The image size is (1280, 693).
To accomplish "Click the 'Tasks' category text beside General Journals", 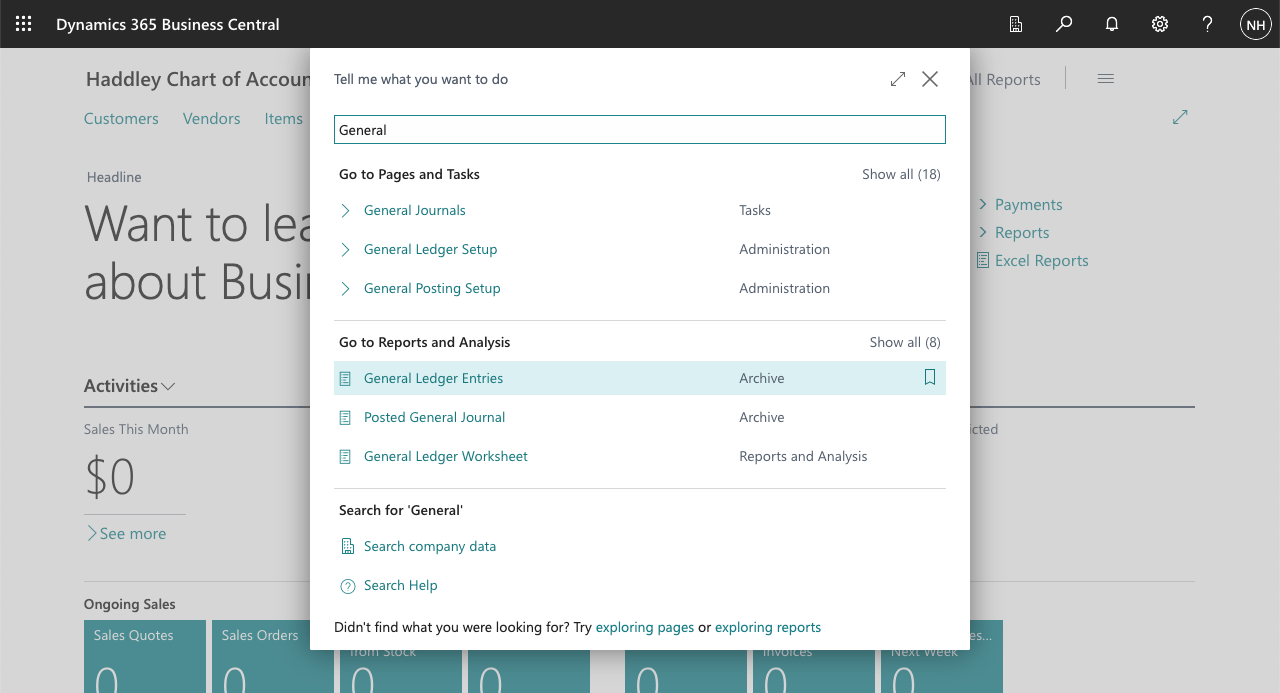I will 755,210.
